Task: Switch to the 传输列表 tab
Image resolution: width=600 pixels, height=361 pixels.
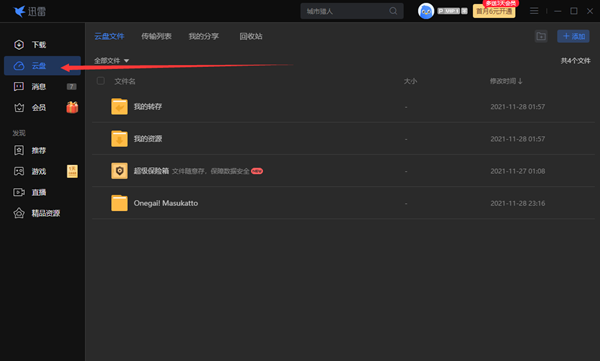Action: 156,36
